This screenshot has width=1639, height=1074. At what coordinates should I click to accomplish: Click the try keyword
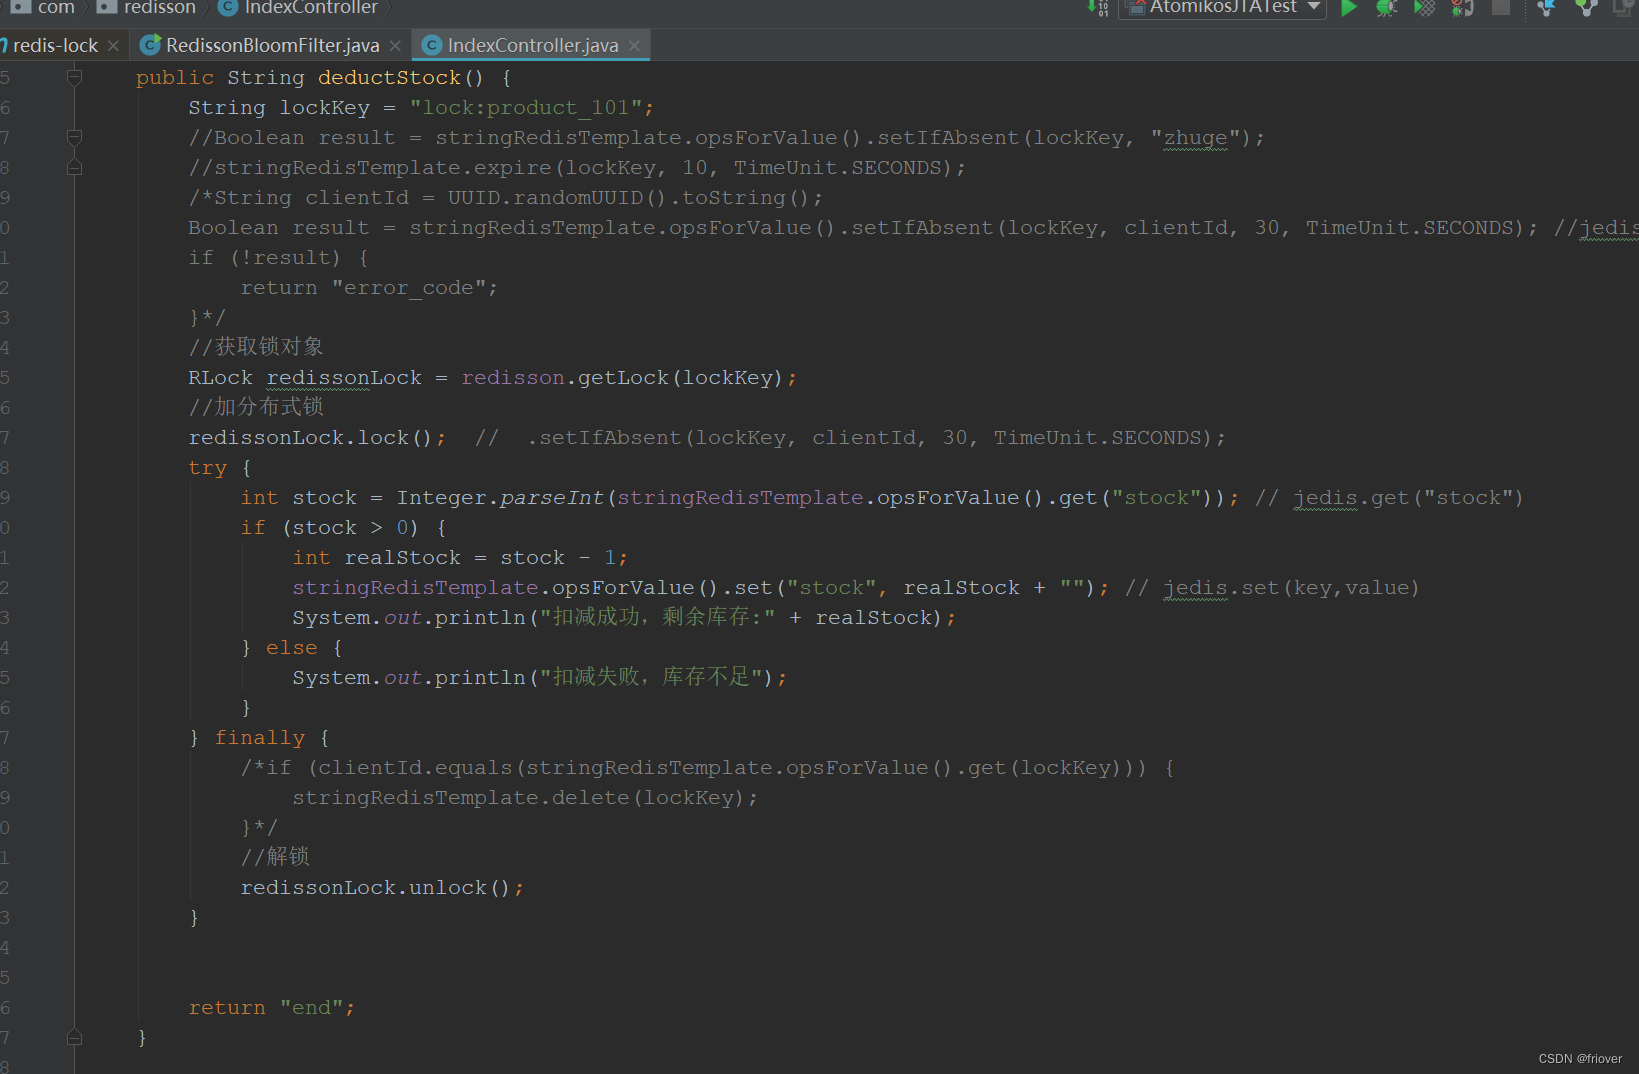click(208, 467)
